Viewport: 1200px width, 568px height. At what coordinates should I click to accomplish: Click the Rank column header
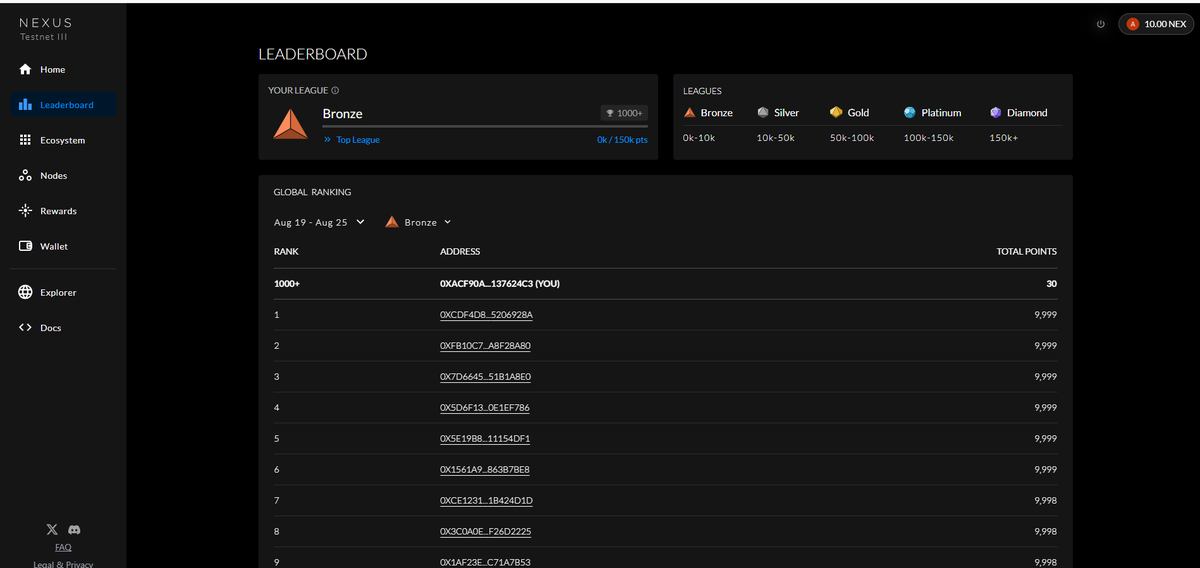coord(286,252)
